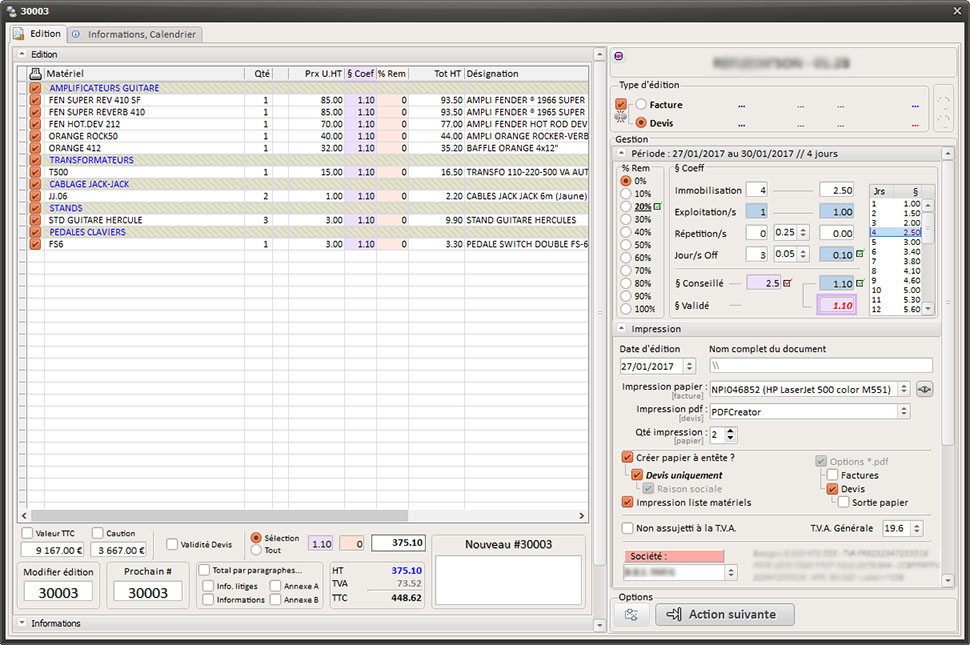The image size is (970, 645).
Task: Select the 50% remise radio button
Action: (x=626, y=245)
